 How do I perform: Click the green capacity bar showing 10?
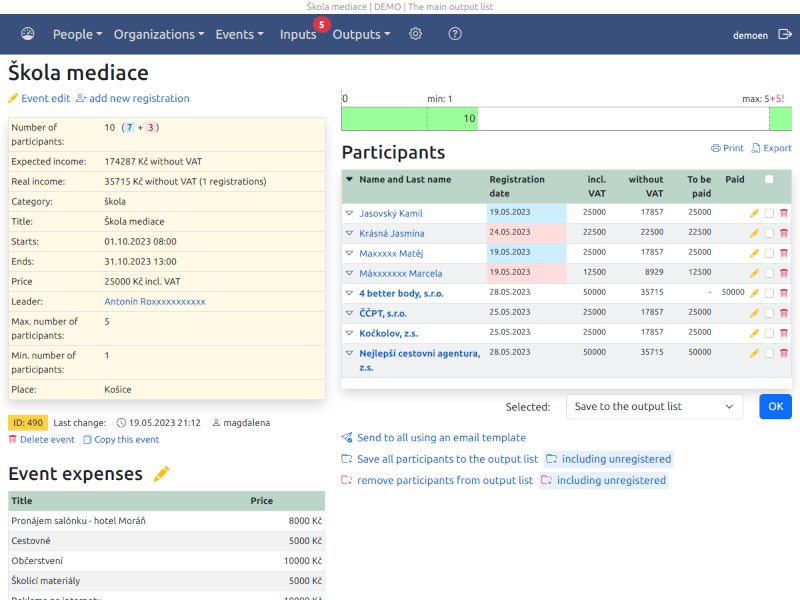410,118
